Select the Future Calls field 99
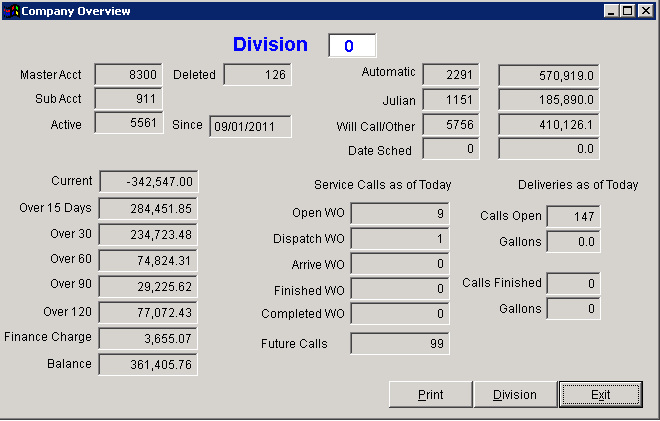Screen dimensions: 660x421 point(400,344)
